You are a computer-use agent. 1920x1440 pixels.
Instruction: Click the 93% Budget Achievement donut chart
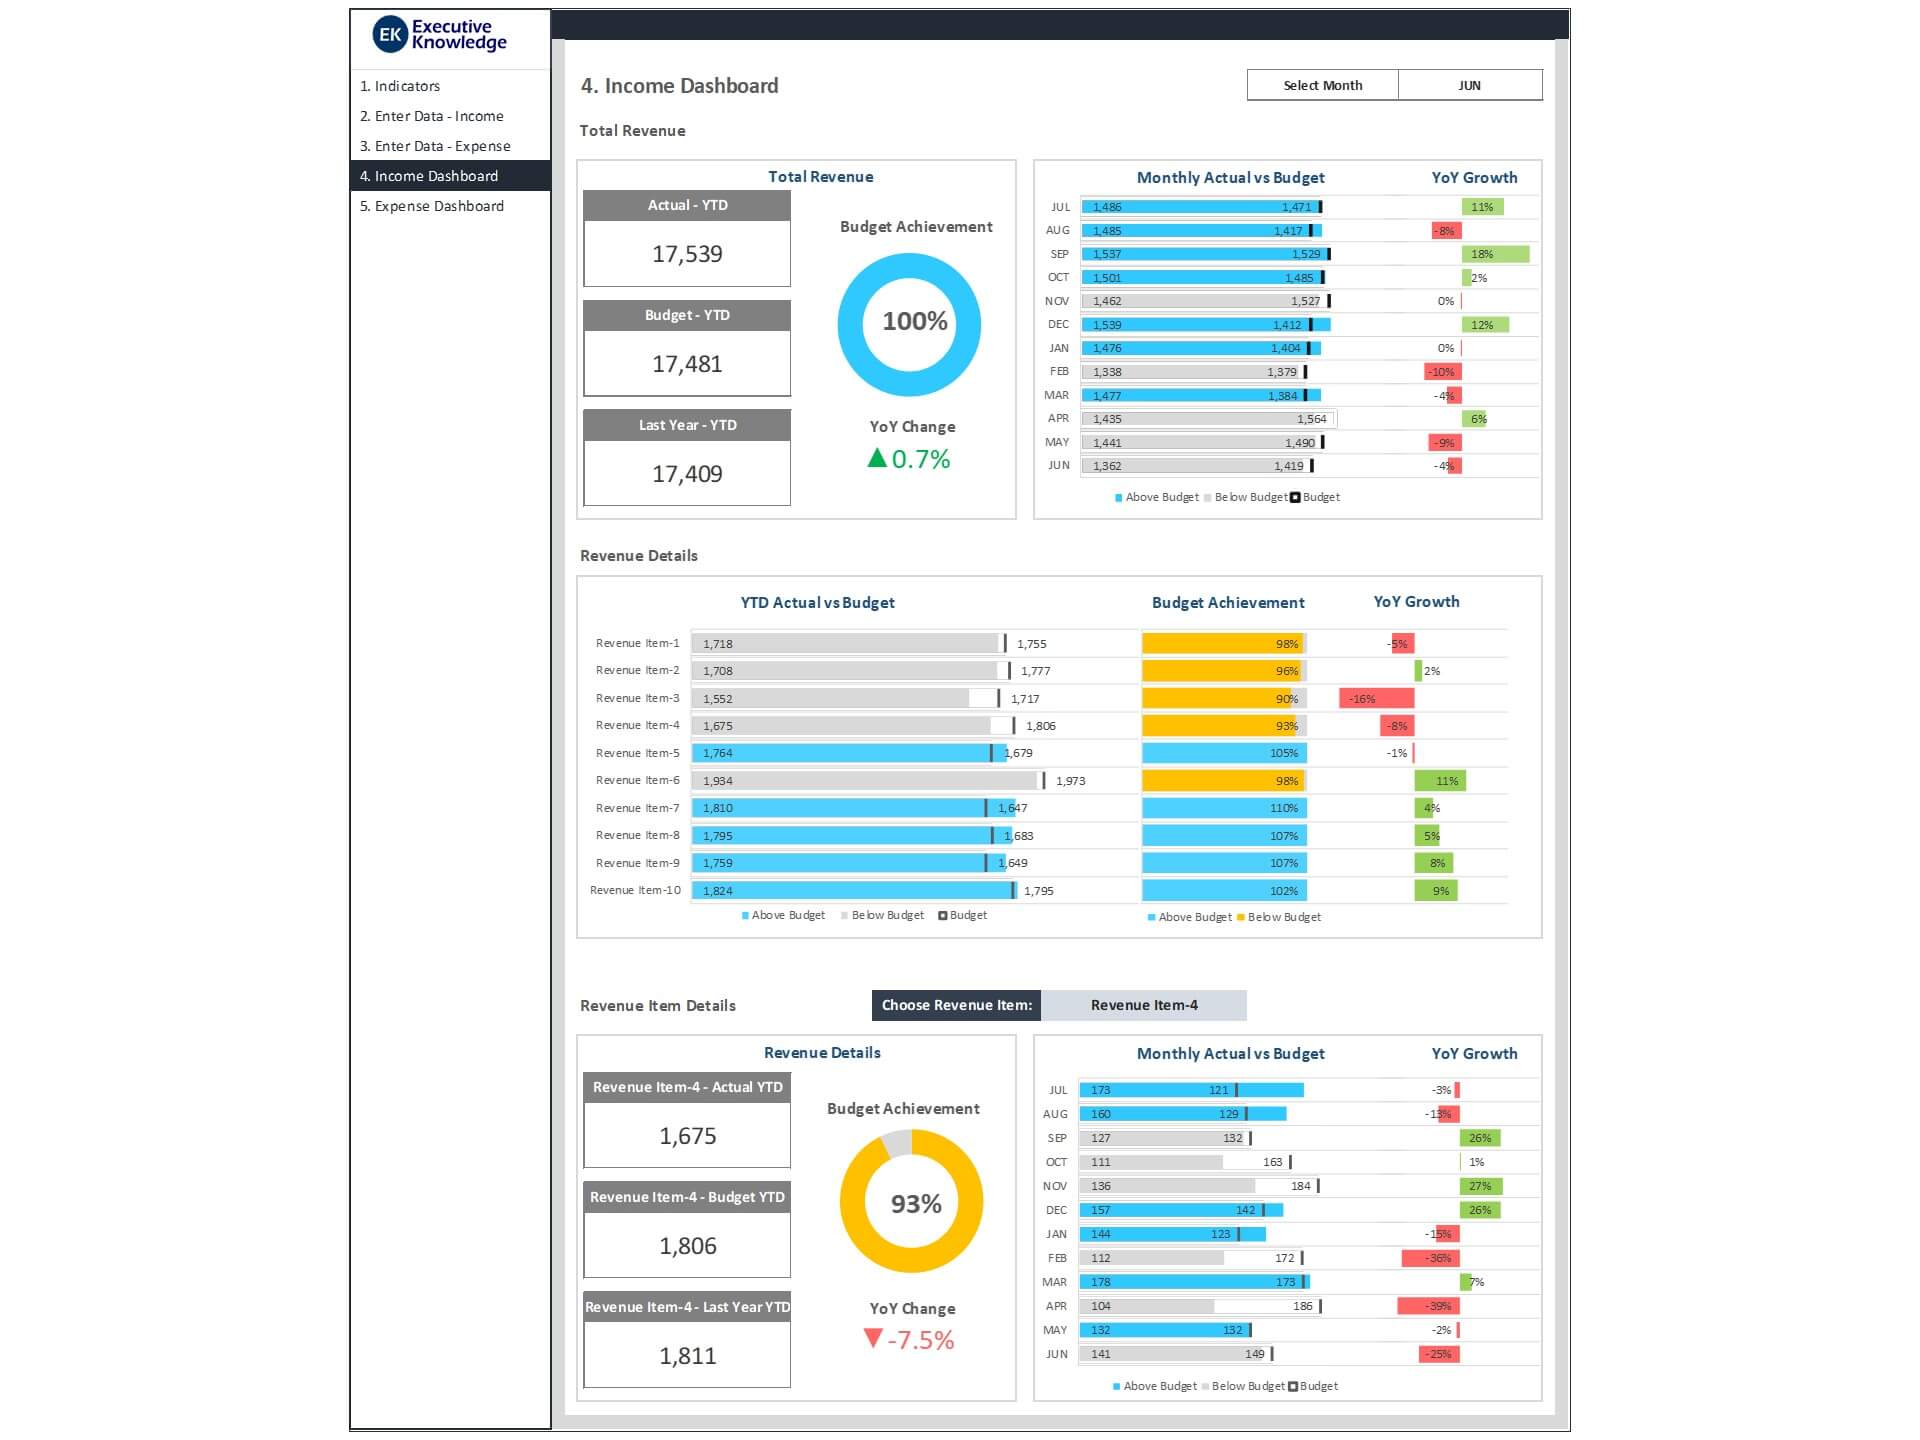coord(911,1202)
